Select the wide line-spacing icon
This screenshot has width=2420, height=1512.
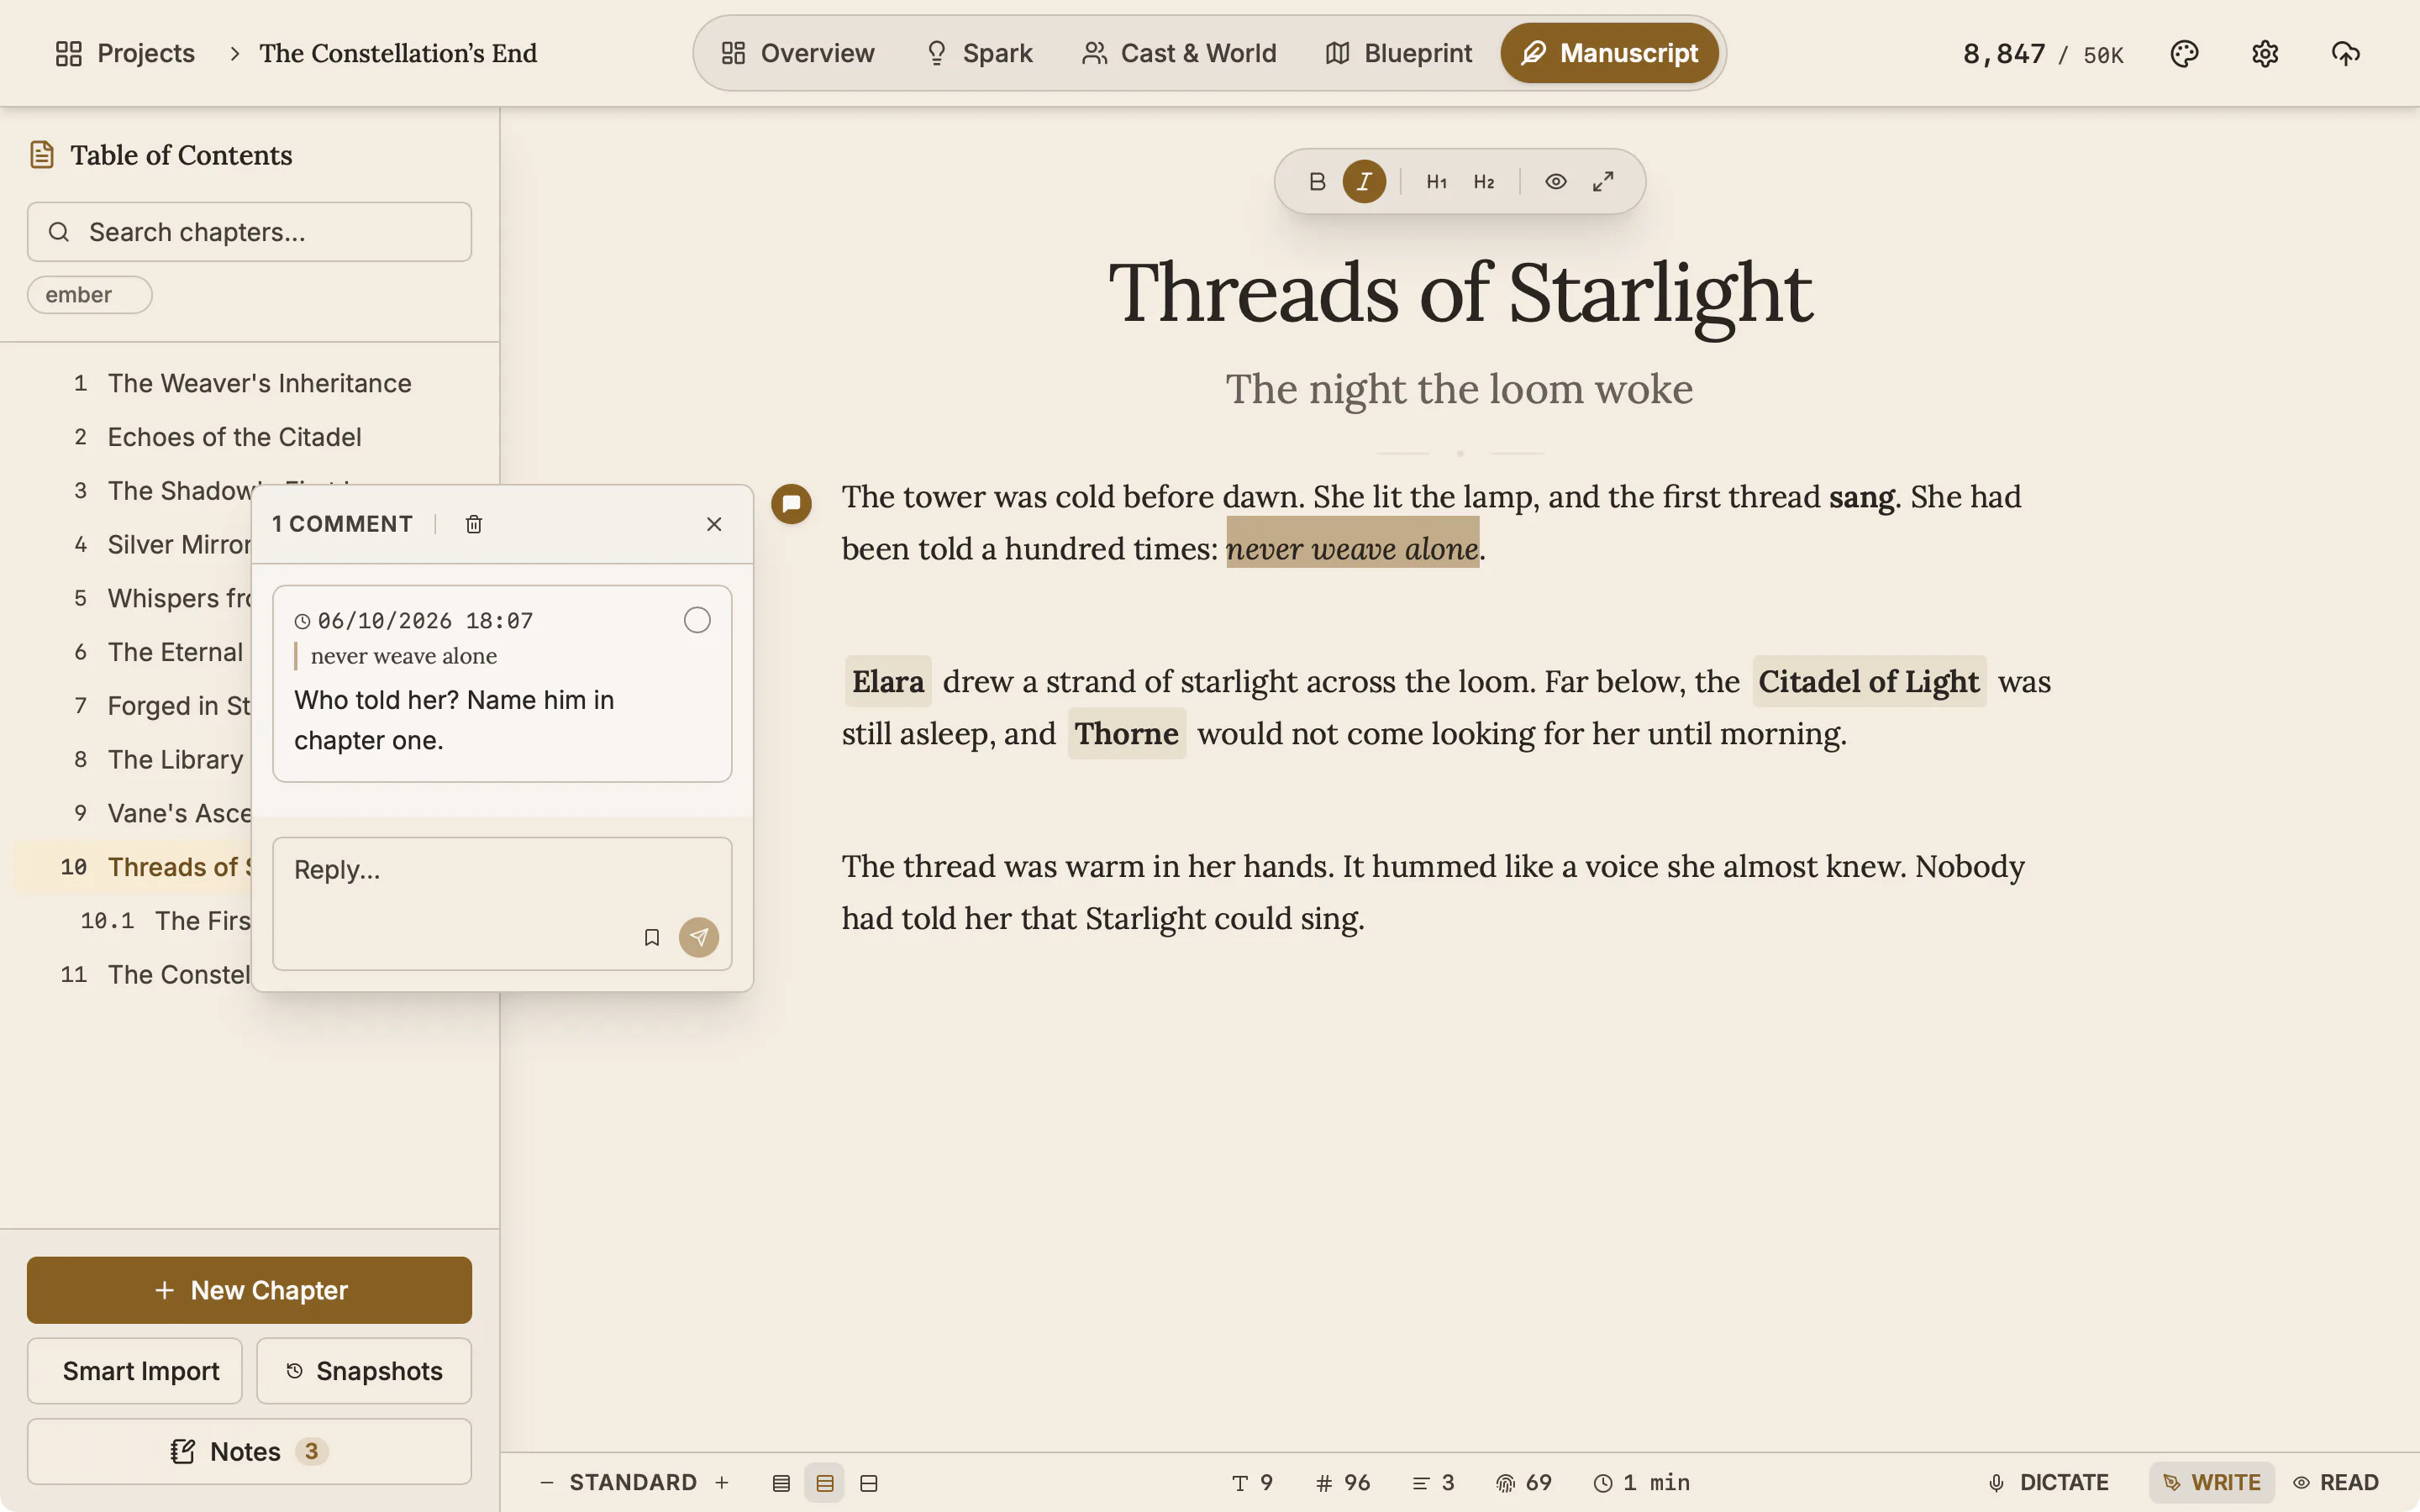click(x=869, y=1483)
